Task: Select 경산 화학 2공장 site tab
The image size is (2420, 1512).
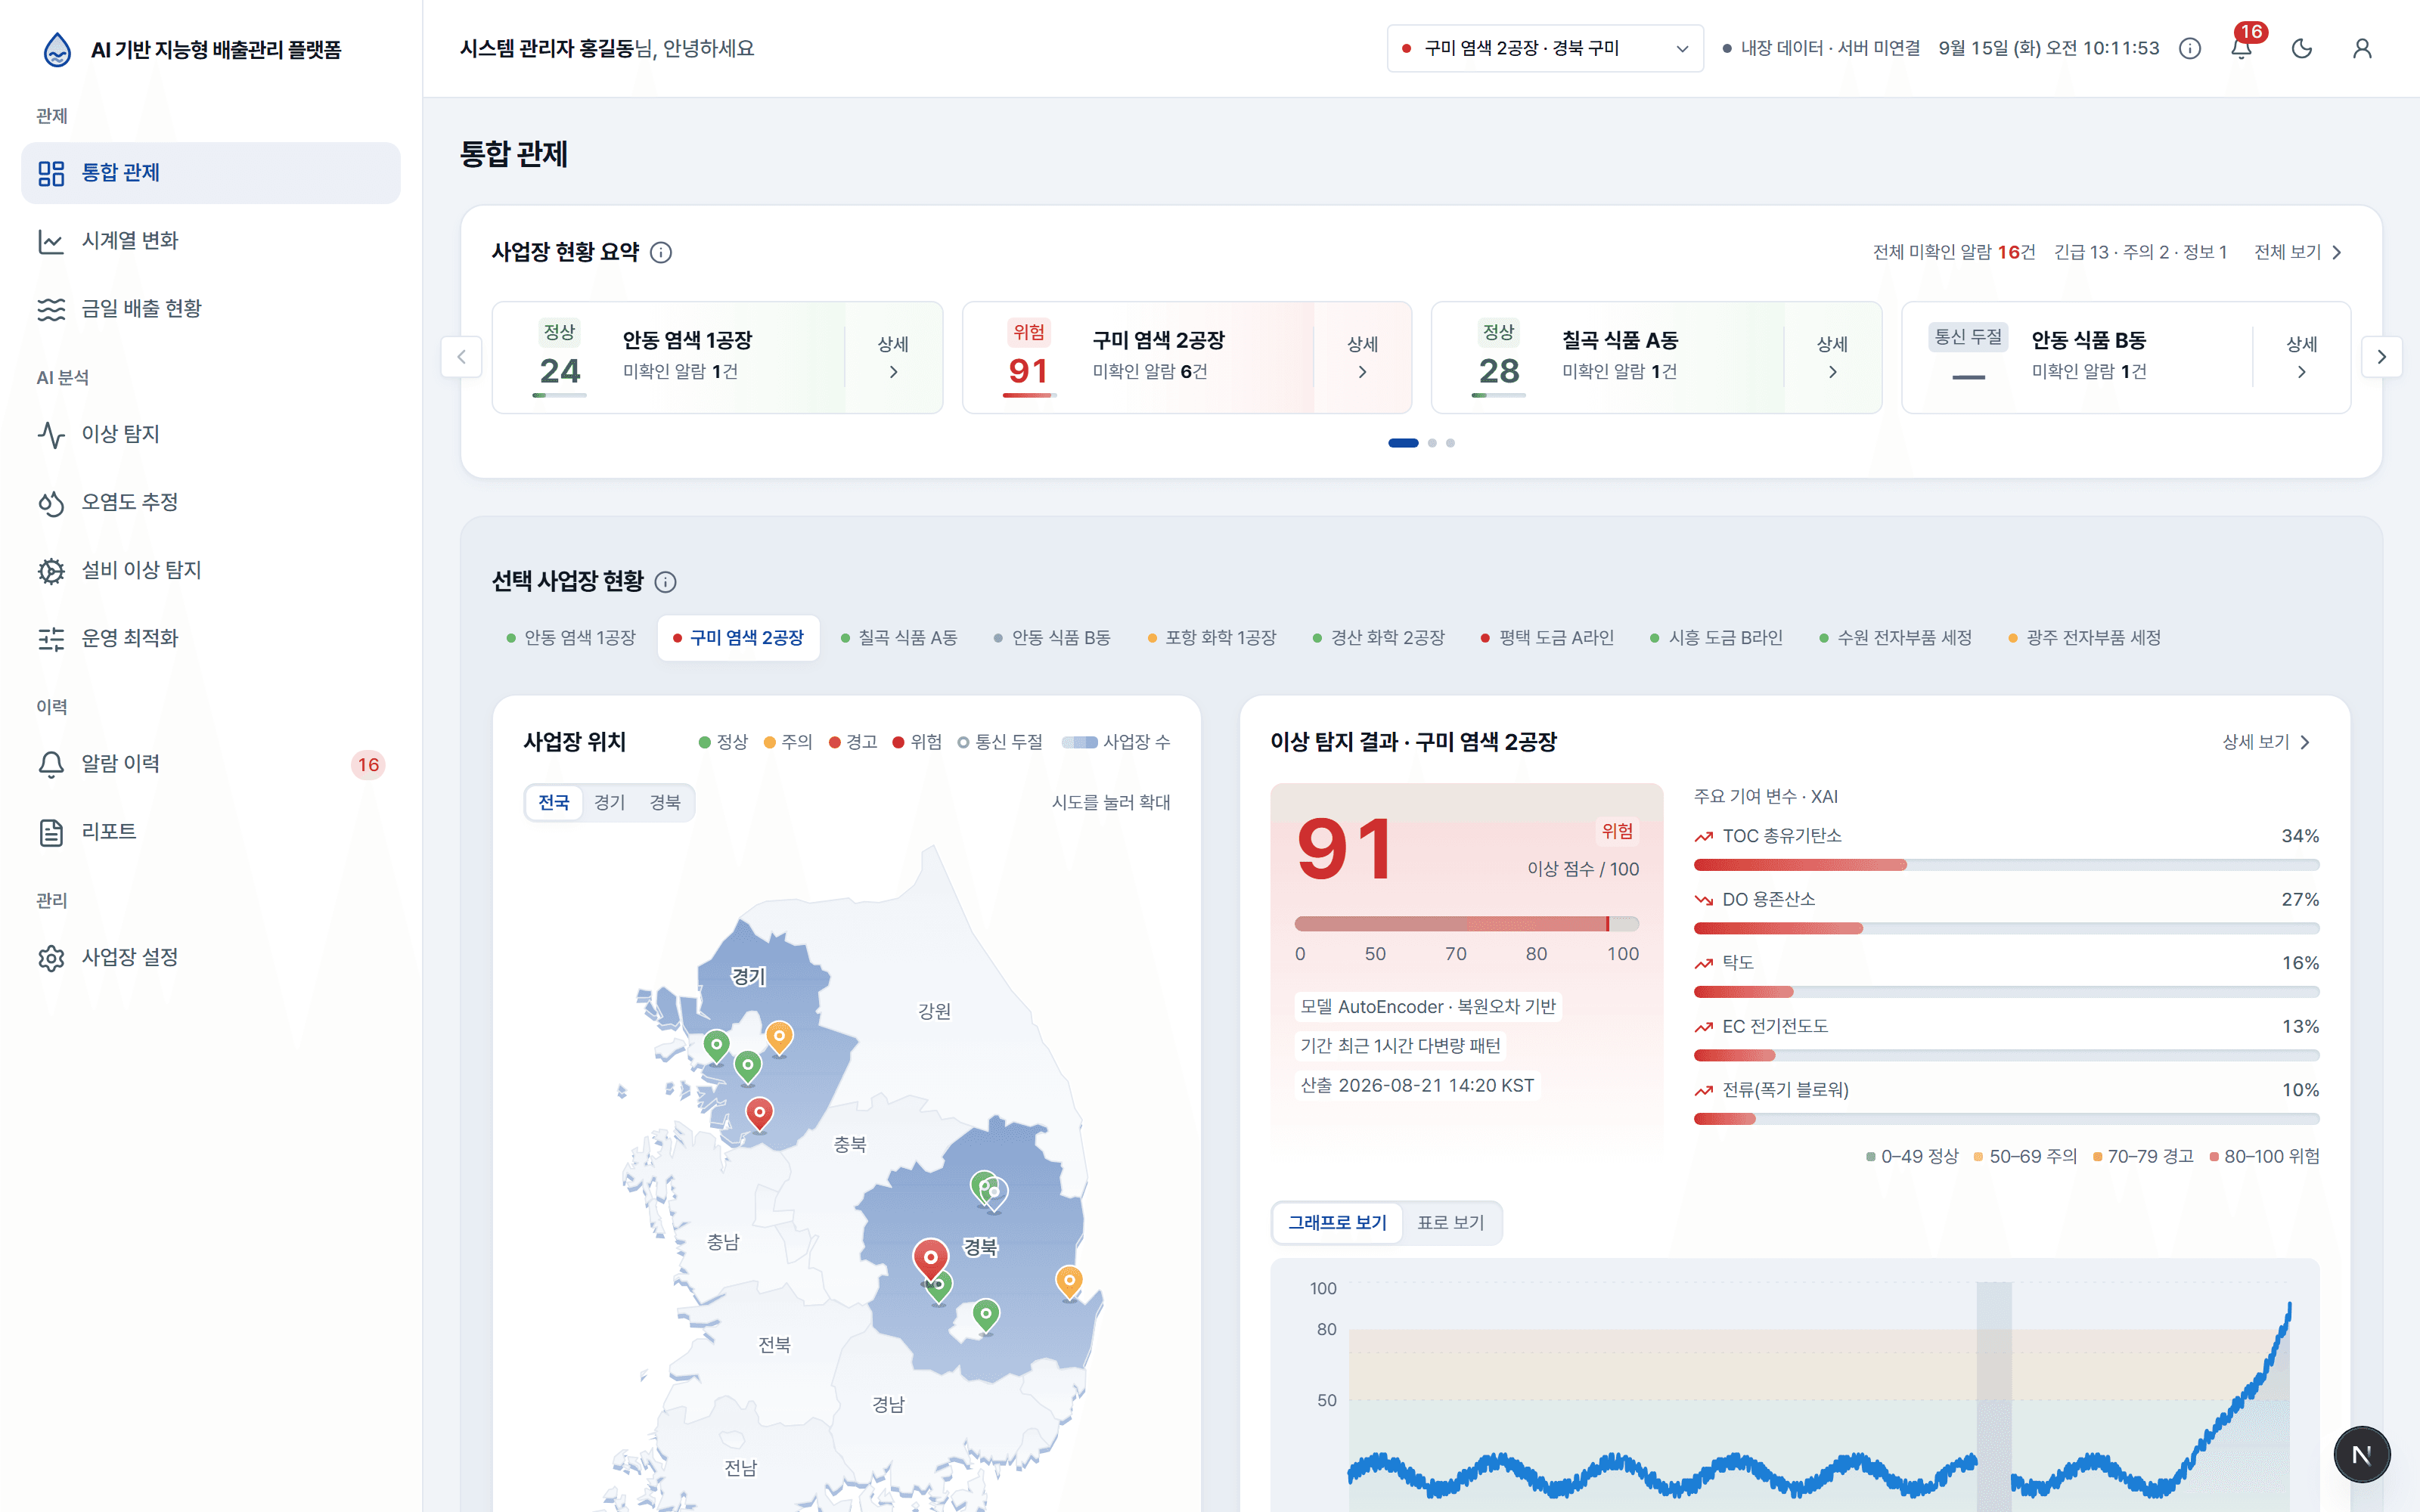Action: pos(1379,638)
